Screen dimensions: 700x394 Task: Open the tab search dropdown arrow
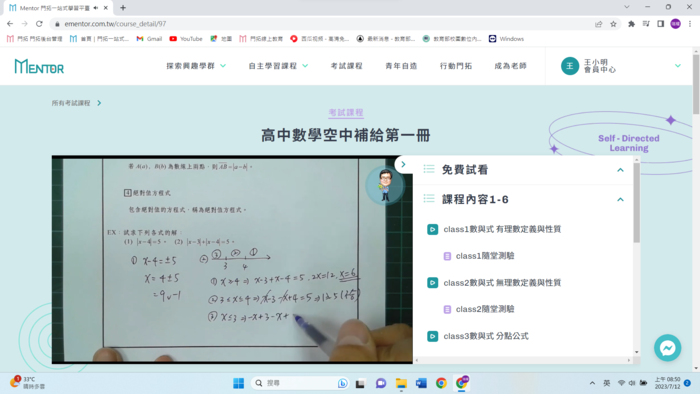[627, 7]
